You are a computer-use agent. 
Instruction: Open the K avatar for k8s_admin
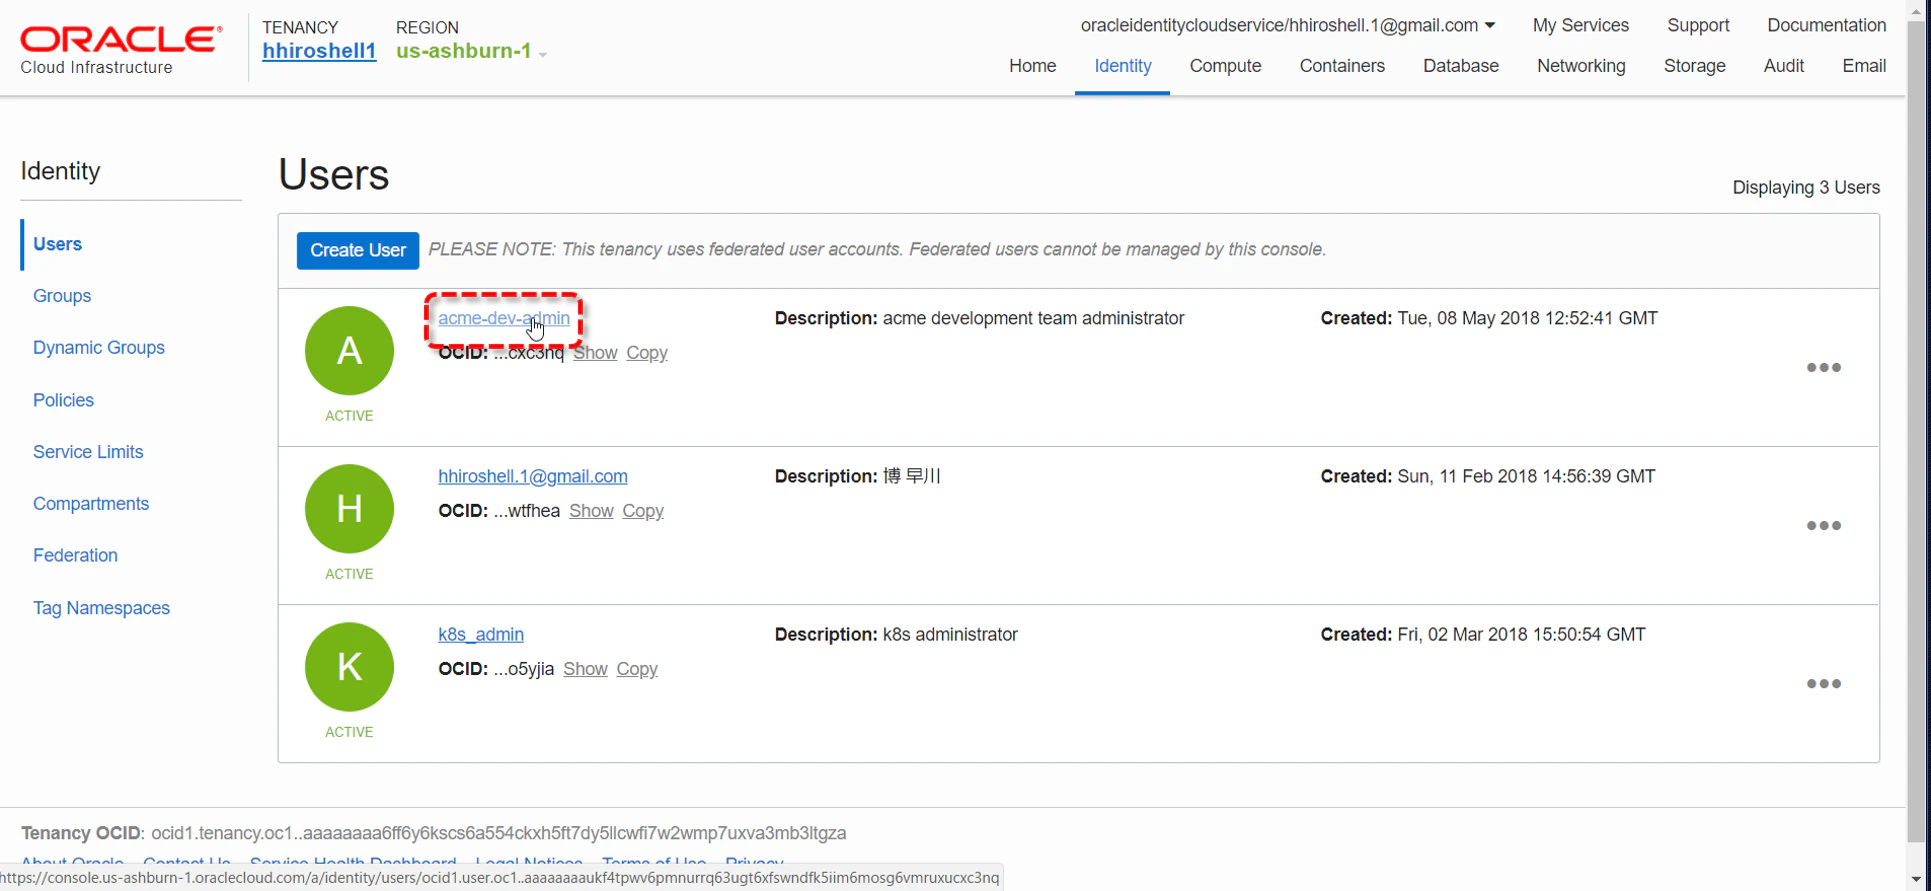349,667
